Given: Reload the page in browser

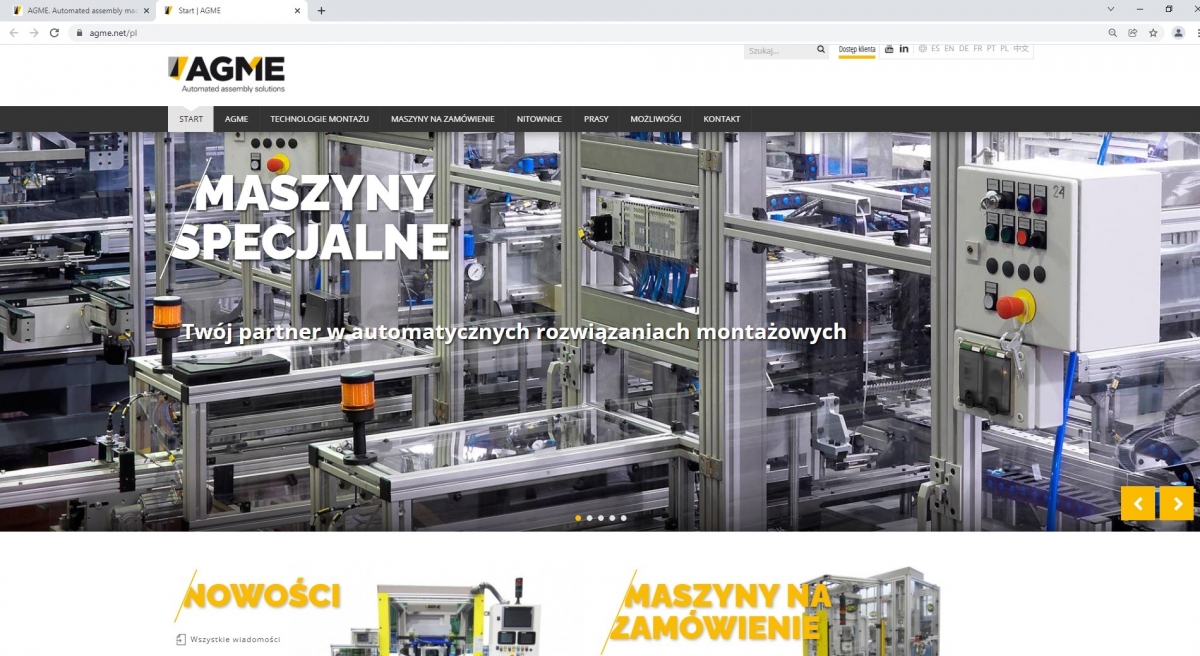Looking at the screenshot, I should click(x=54, y=32).
